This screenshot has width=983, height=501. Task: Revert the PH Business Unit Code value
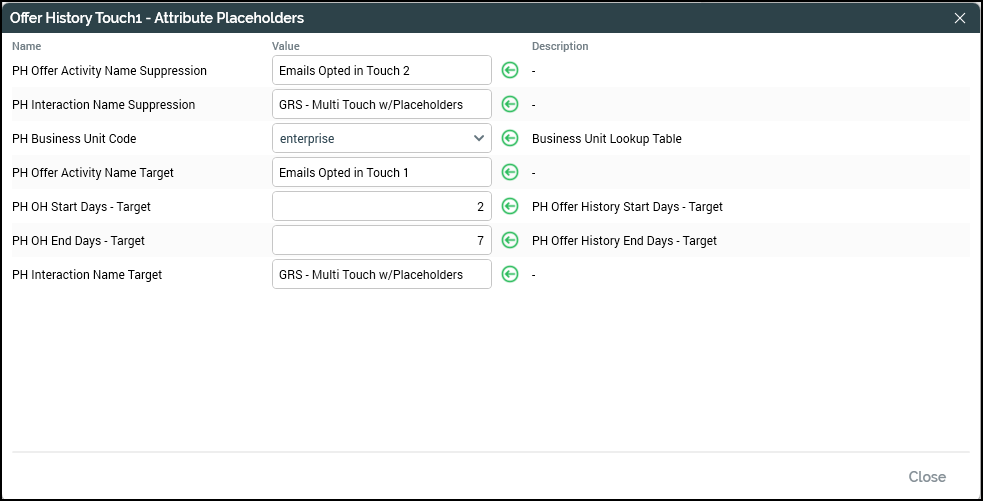(x=510, y=139)
